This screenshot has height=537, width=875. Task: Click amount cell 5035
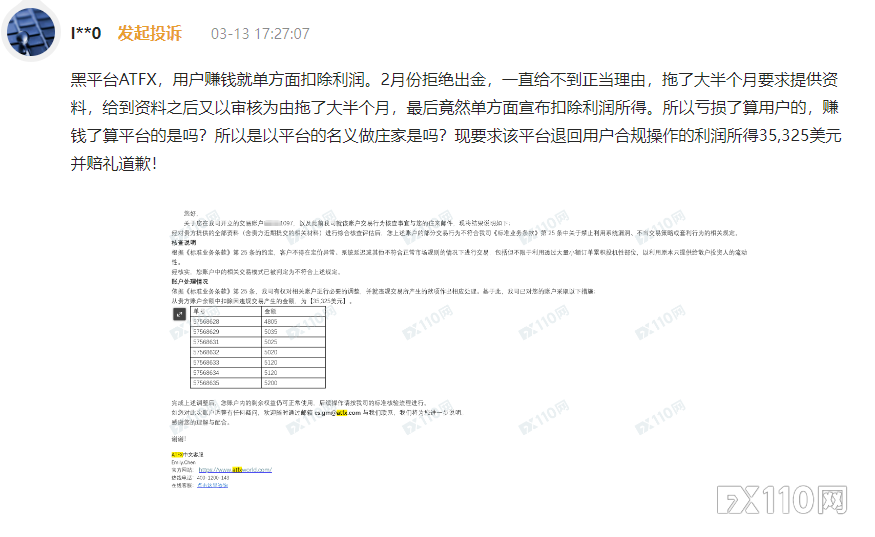point(294,332)
